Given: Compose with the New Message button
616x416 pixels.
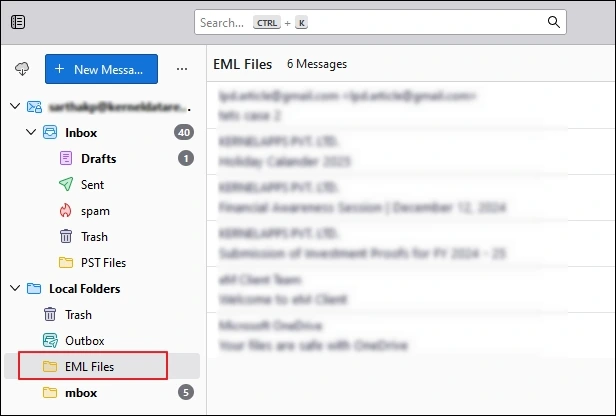Looking at the screenshot, I should tap(101, 69).
